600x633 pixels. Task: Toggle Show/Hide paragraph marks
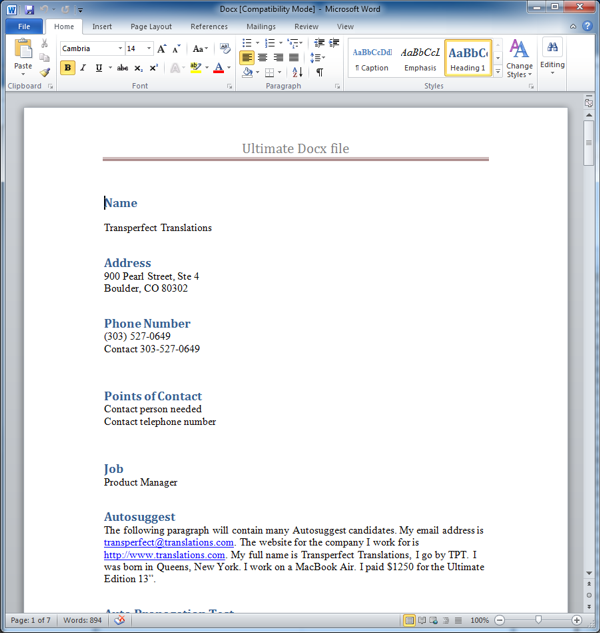coord(319,72)
